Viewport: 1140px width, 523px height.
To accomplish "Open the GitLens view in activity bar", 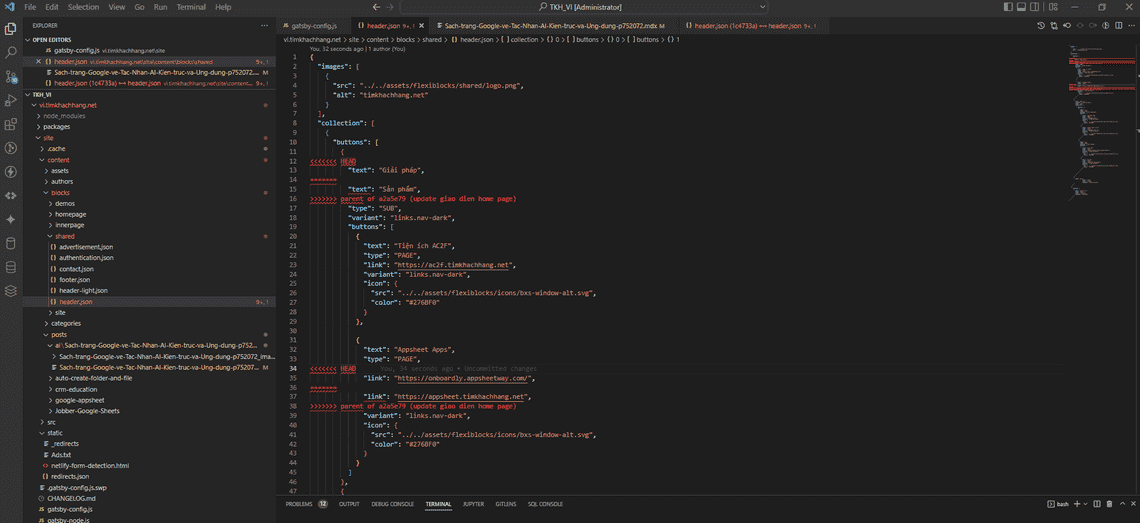I will pos(11,148).
